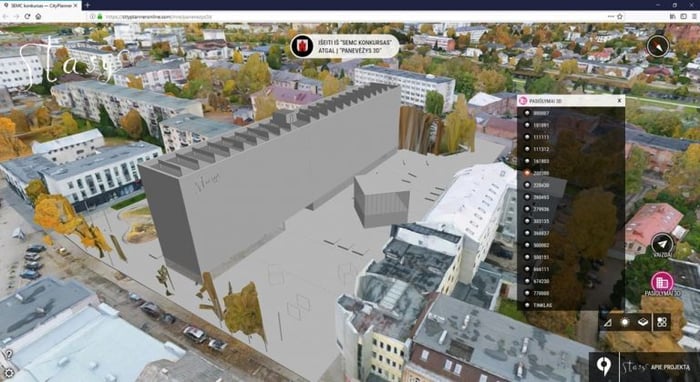Open the pink Pasiūlymai 3D button
Viewport: 700px width, 382px height.
click(662, 282)
